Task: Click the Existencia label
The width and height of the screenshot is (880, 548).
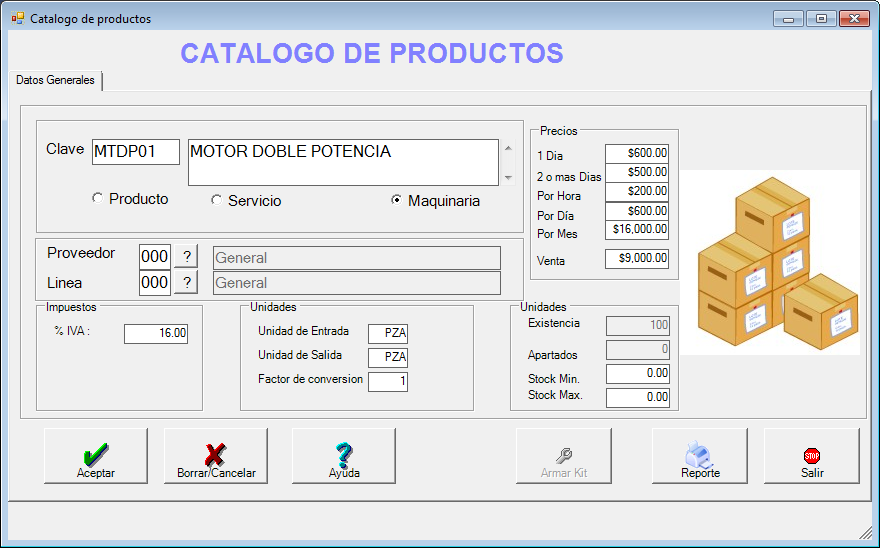Action: [x=554, y=323]
